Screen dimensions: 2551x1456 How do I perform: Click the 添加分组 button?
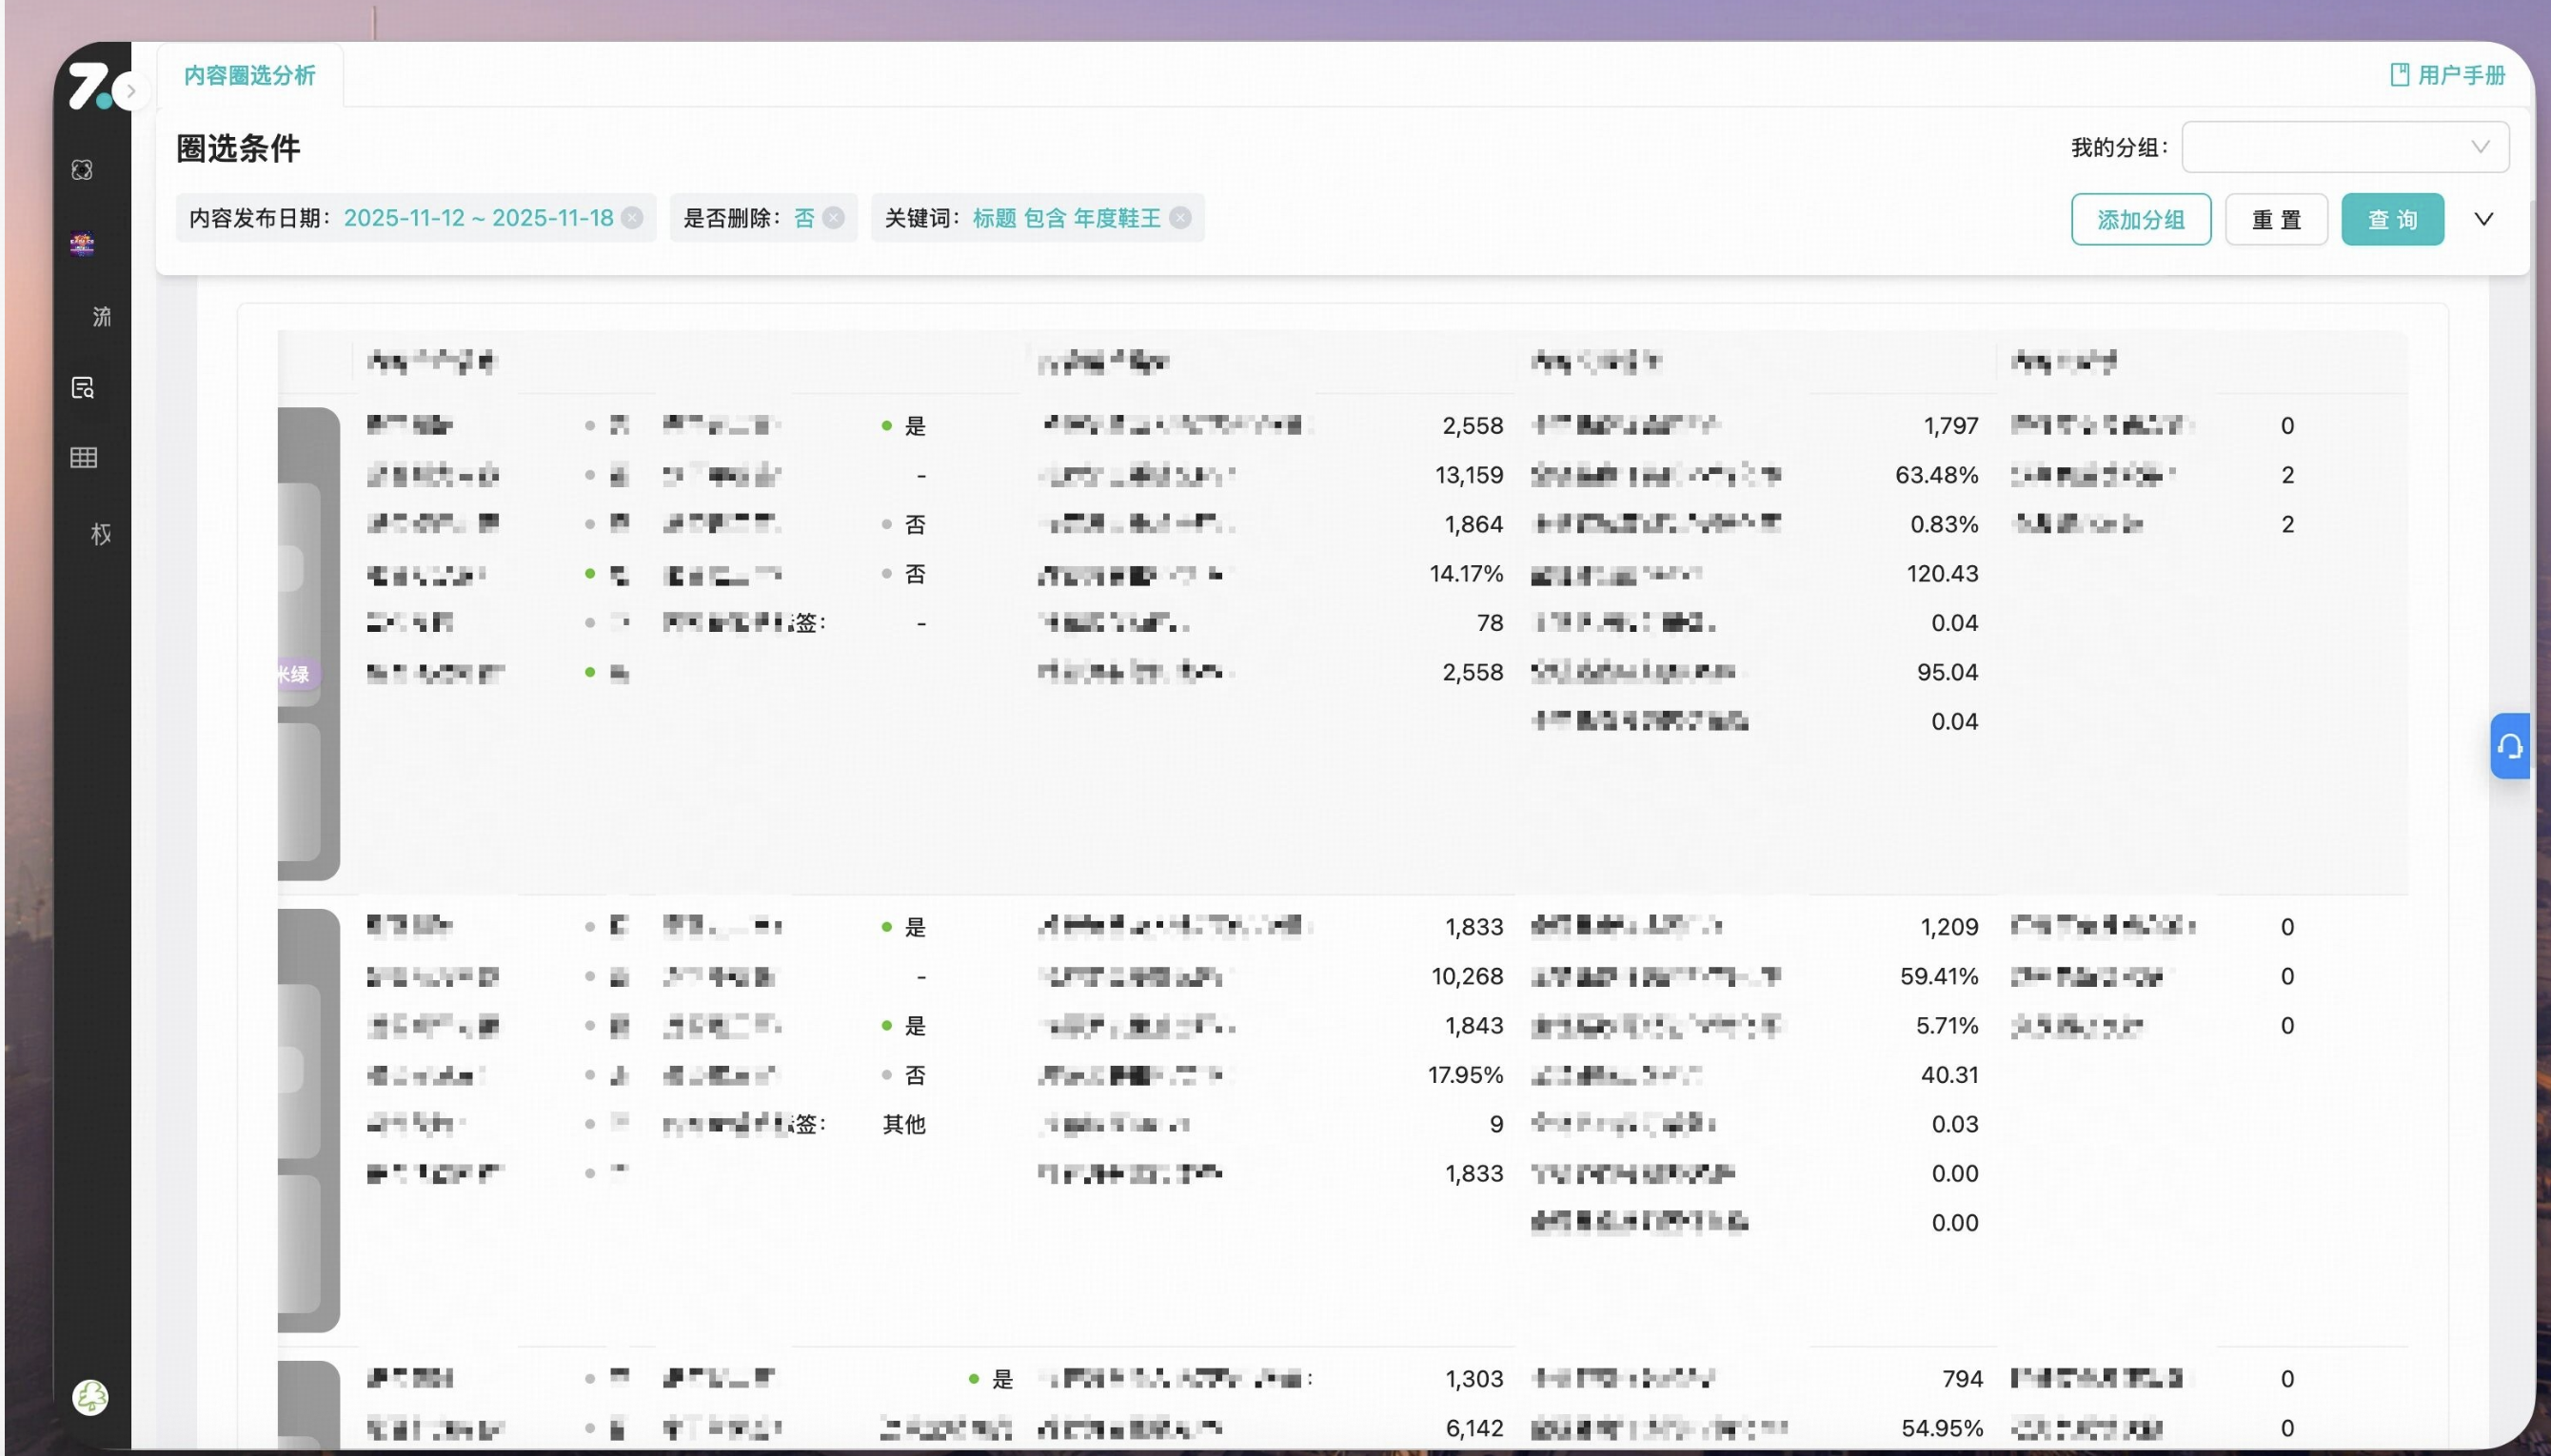(x=2140, y=219)
